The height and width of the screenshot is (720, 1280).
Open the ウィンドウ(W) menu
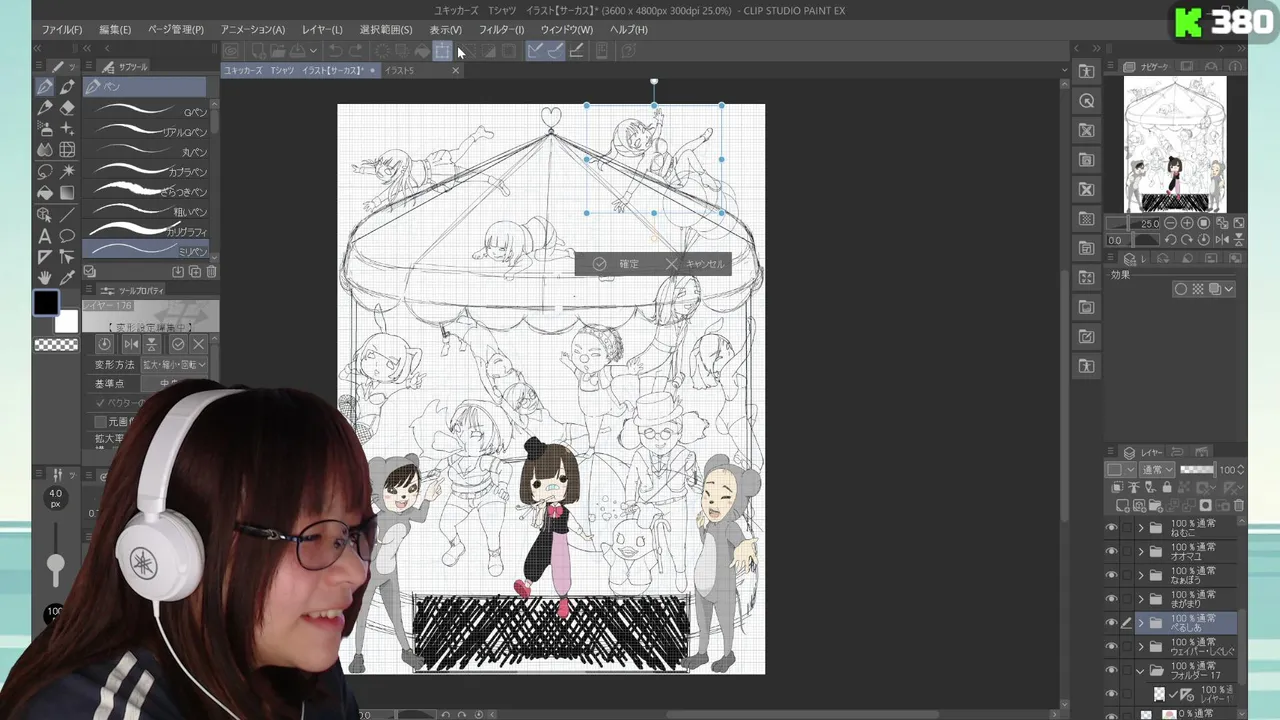click(567, 30)
